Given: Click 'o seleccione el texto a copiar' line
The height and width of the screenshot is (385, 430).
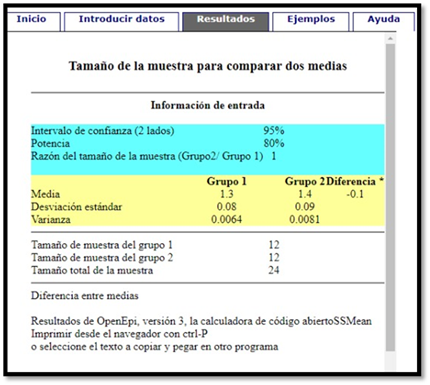Looking at the screenshot, I should pyautogui.click(x=155, y=347).
